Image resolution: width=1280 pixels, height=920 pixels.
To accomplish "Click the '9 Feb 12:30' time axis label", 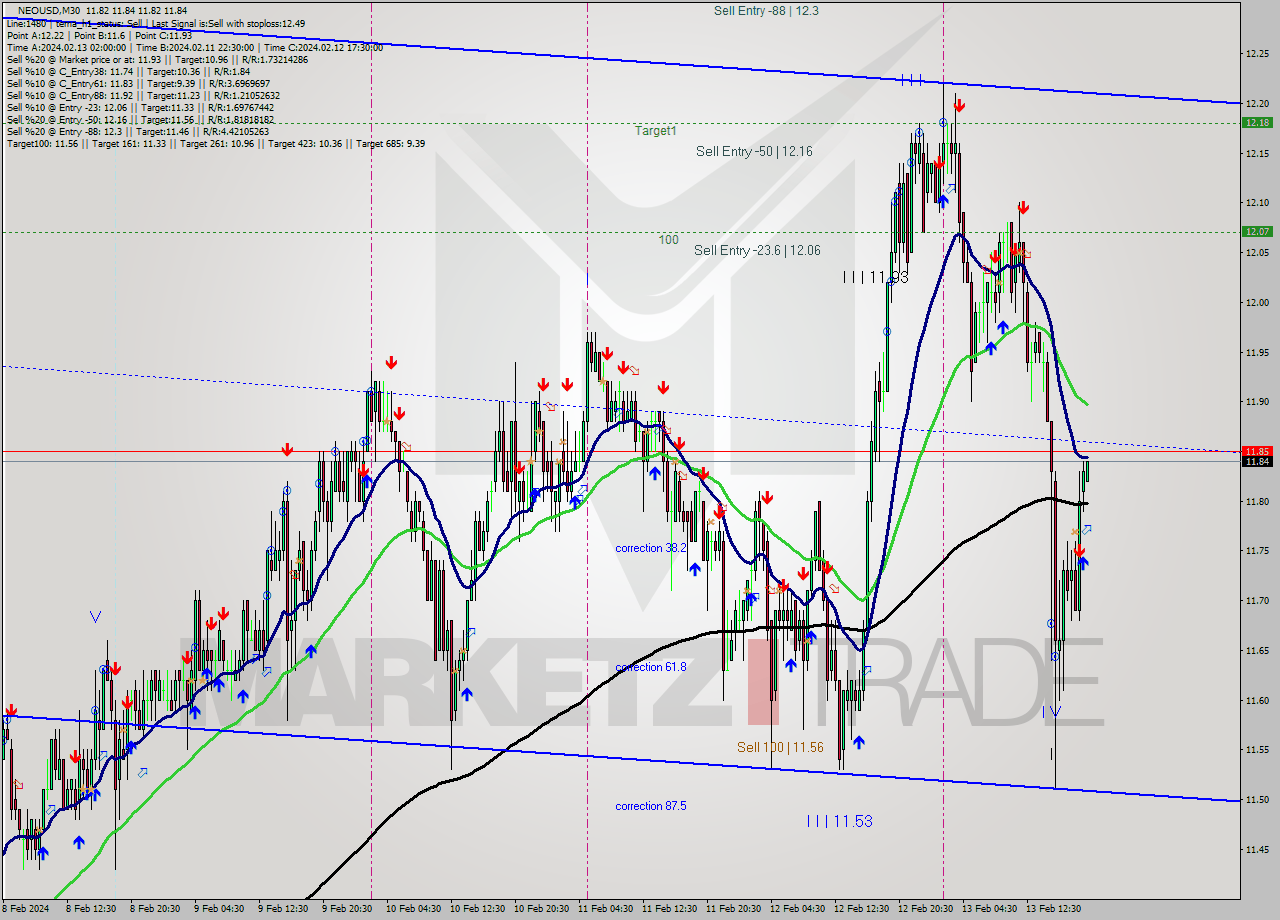I will (282, 909).
